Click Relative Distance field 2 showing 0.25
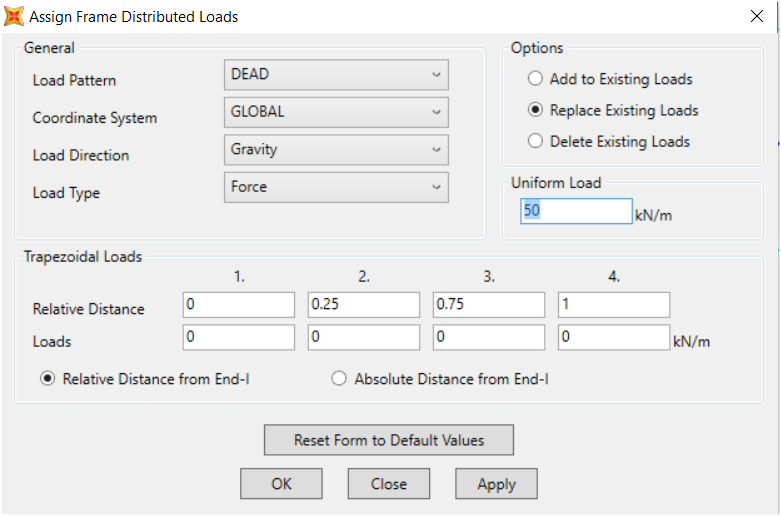Image resolution: width=781 pixels, height=516 pixels. click(x=364, y=304)
